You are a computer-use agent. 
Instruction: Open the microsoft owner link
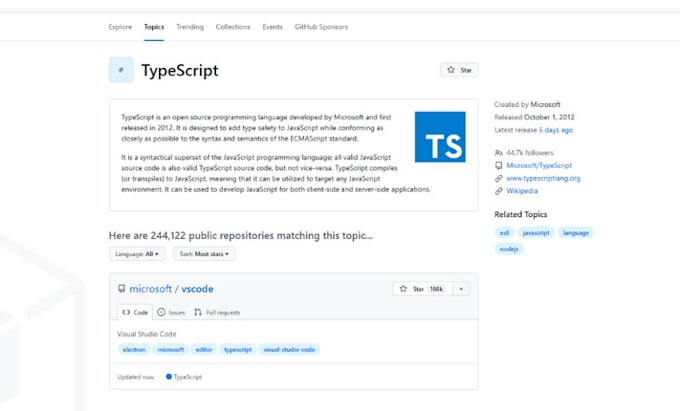click(x=150, y=289)
